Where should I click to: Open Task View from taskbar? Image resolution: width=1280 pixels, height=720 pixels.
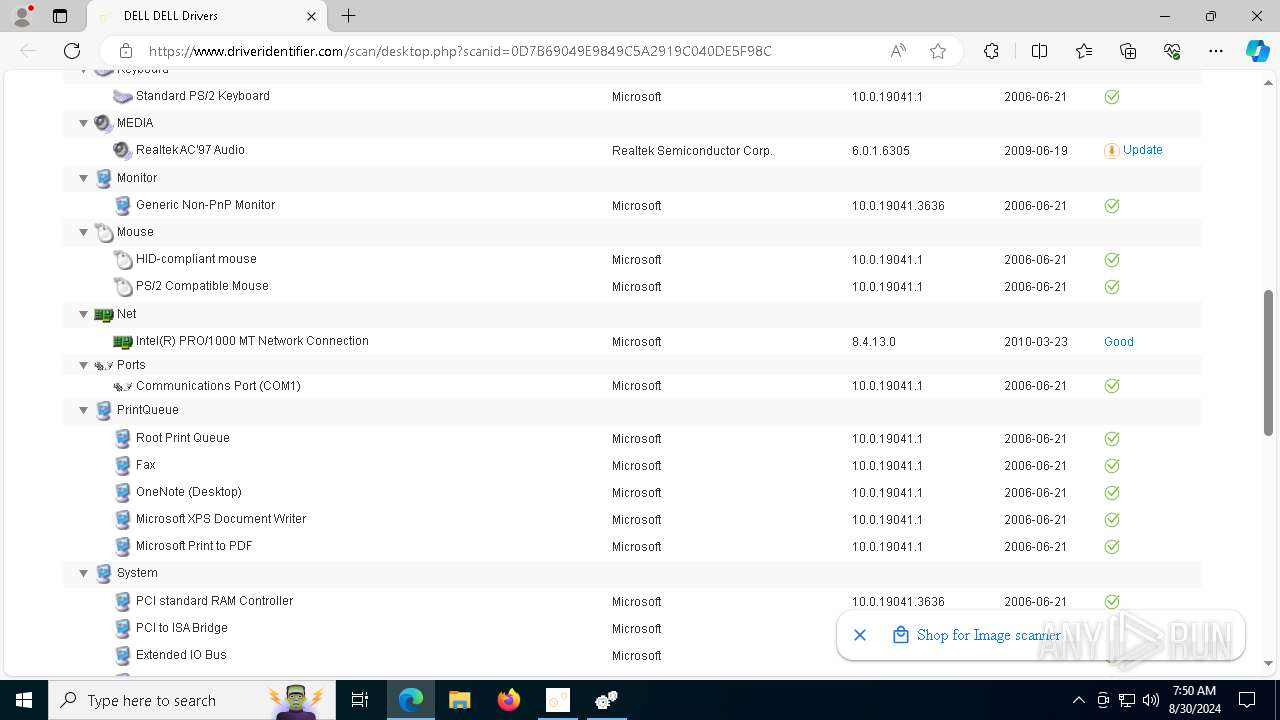click(360, 700)
